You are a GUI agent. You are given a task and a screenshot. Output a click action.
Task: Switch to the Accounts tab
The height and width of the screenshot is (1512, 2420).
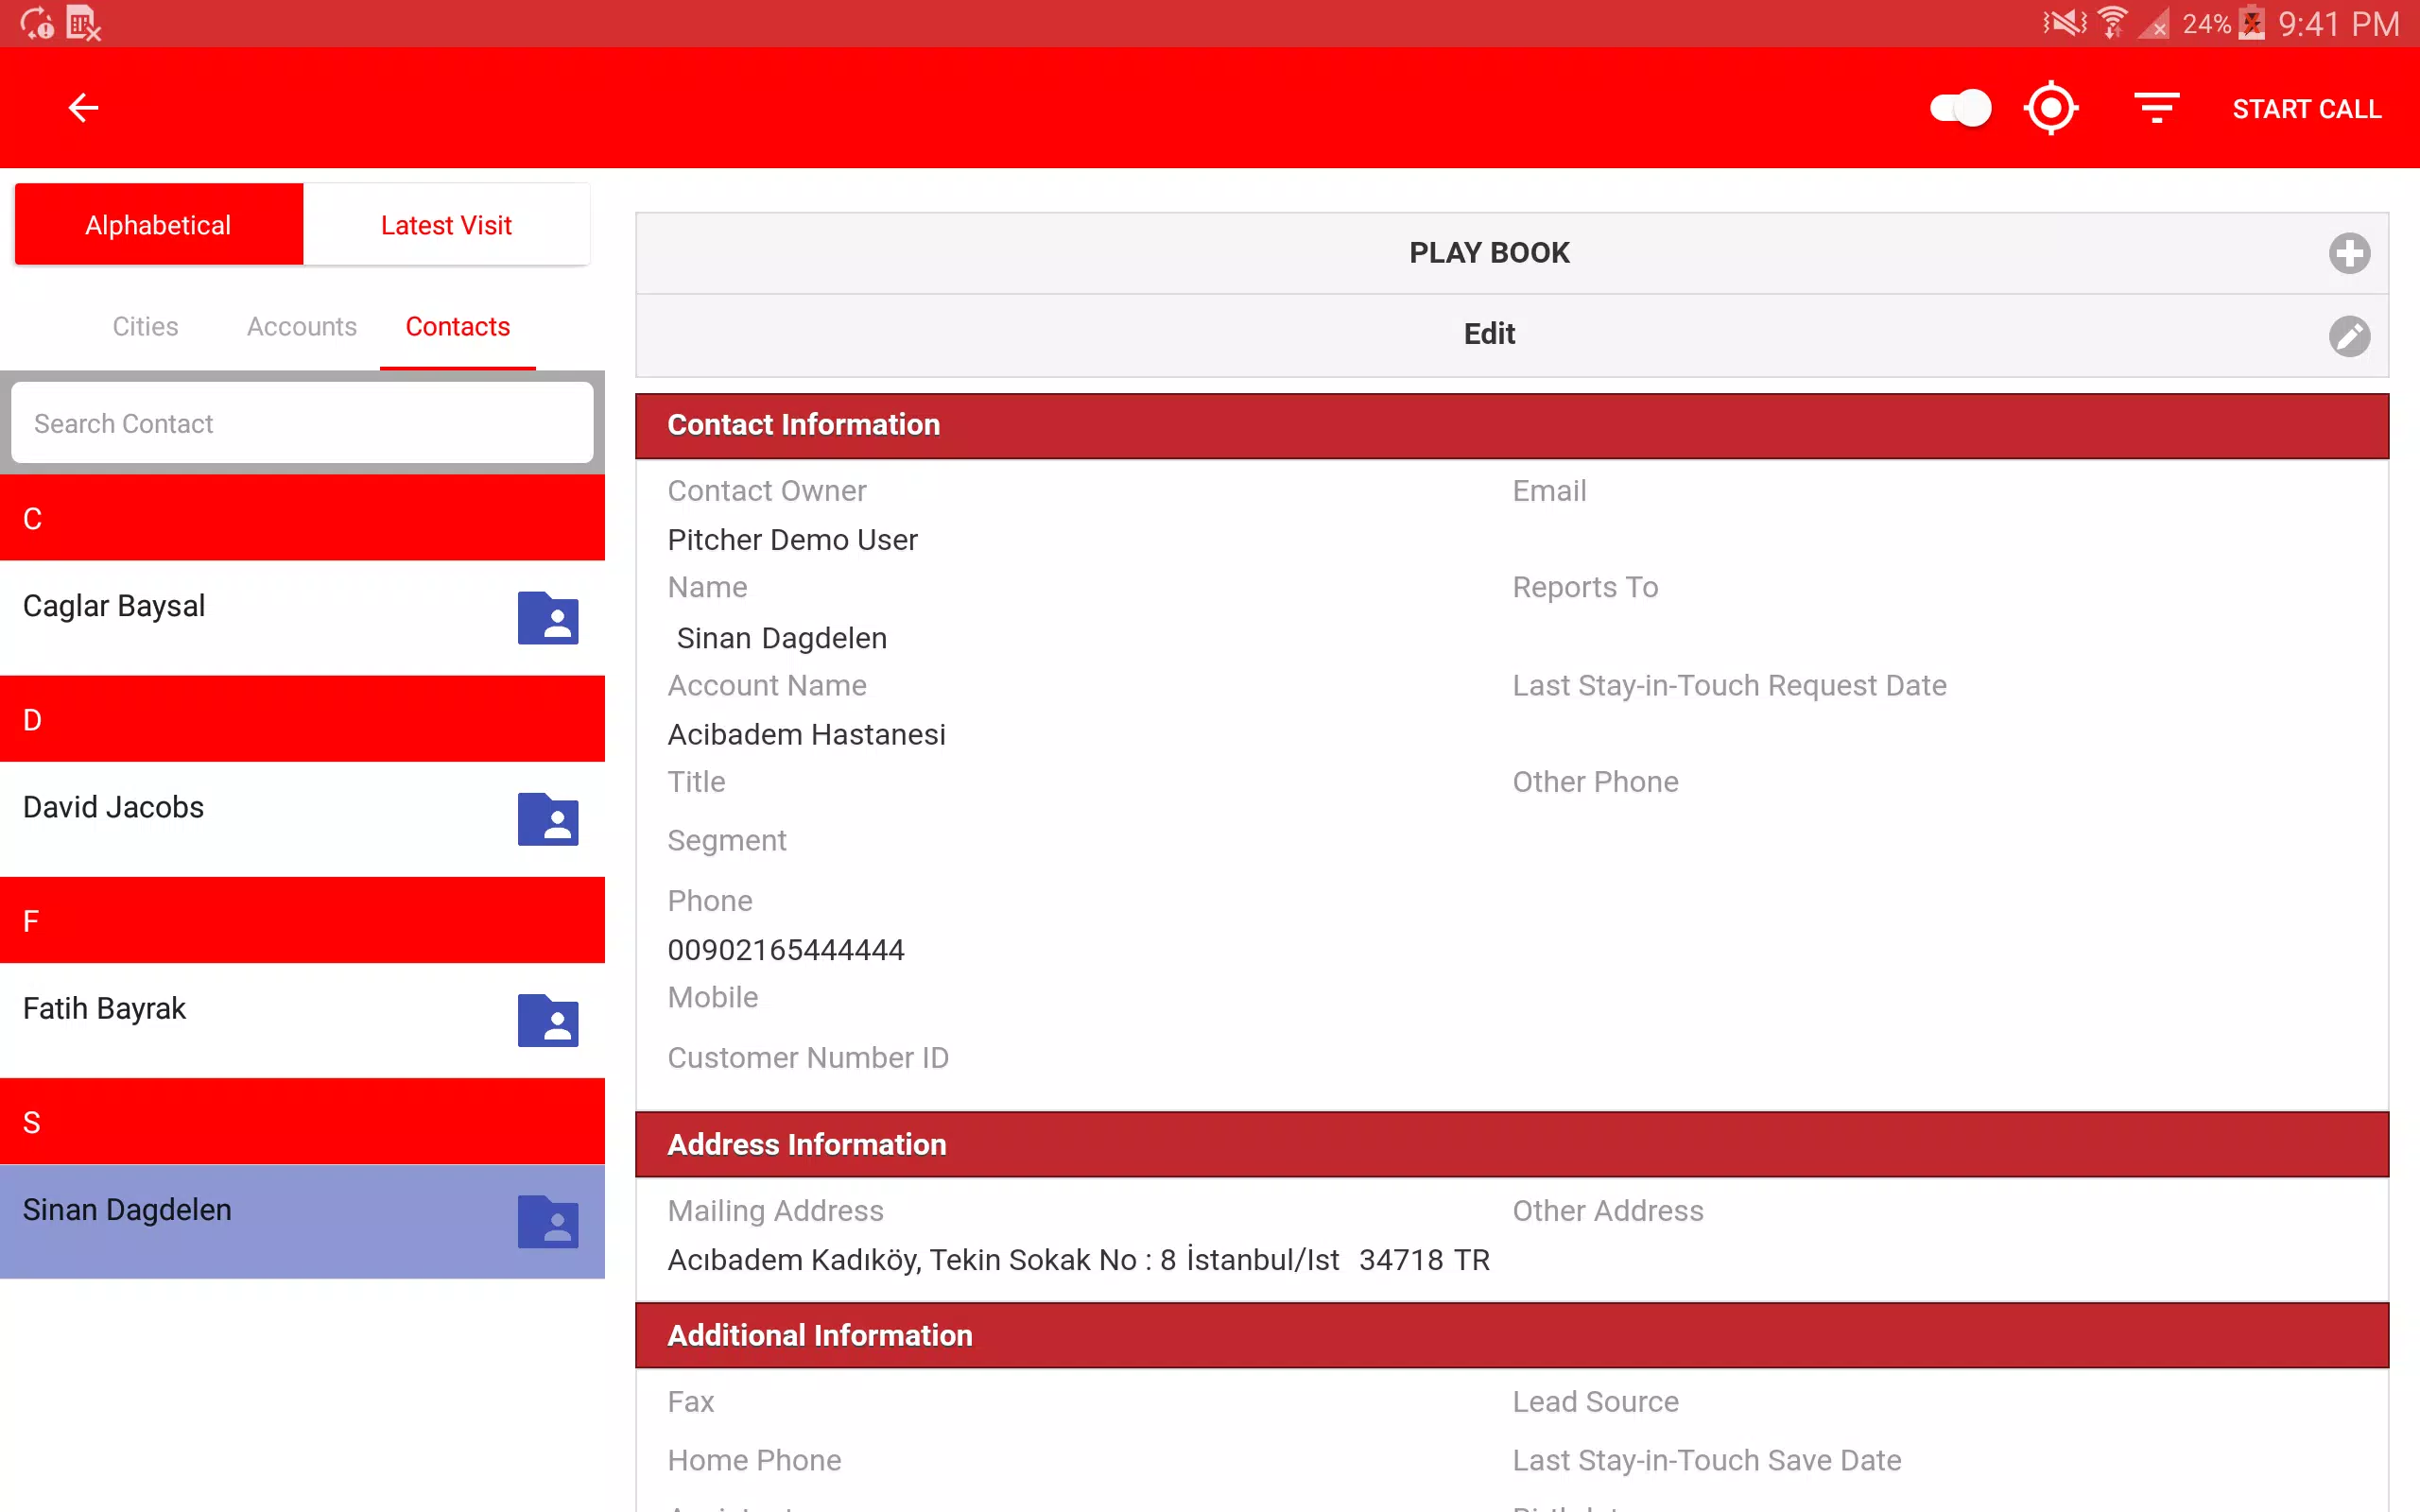pyautogui.click(x=301, y=327)
